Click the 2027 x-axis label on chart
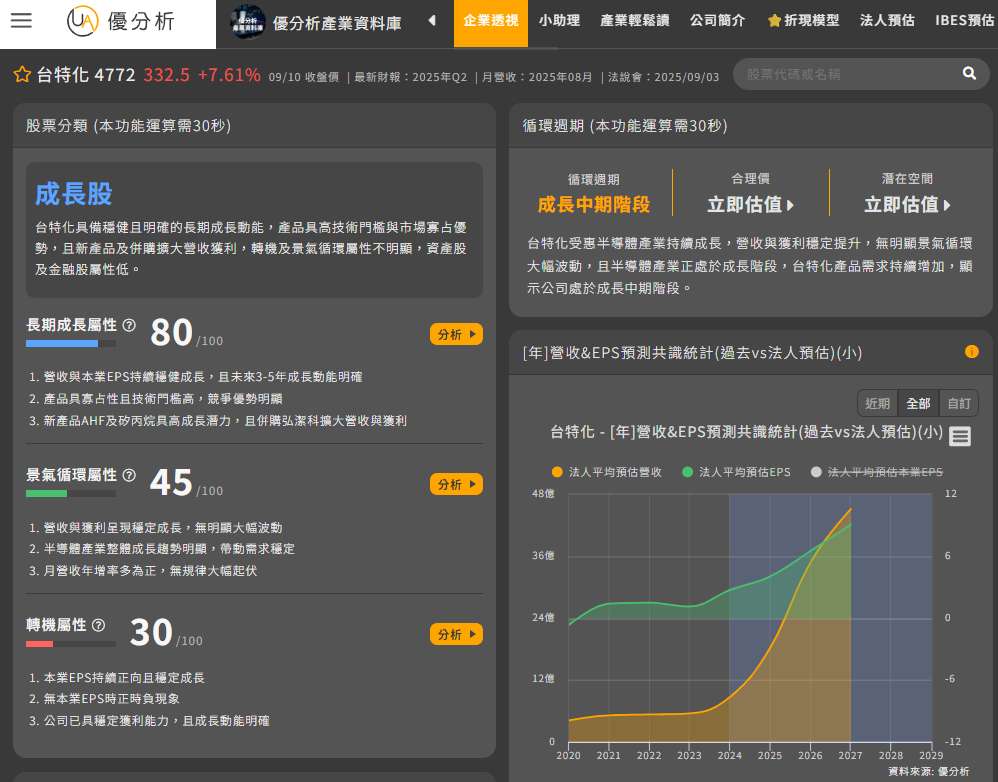Viewport: 998px width, 782px height. pyautogui.click(x=850, y=755)
